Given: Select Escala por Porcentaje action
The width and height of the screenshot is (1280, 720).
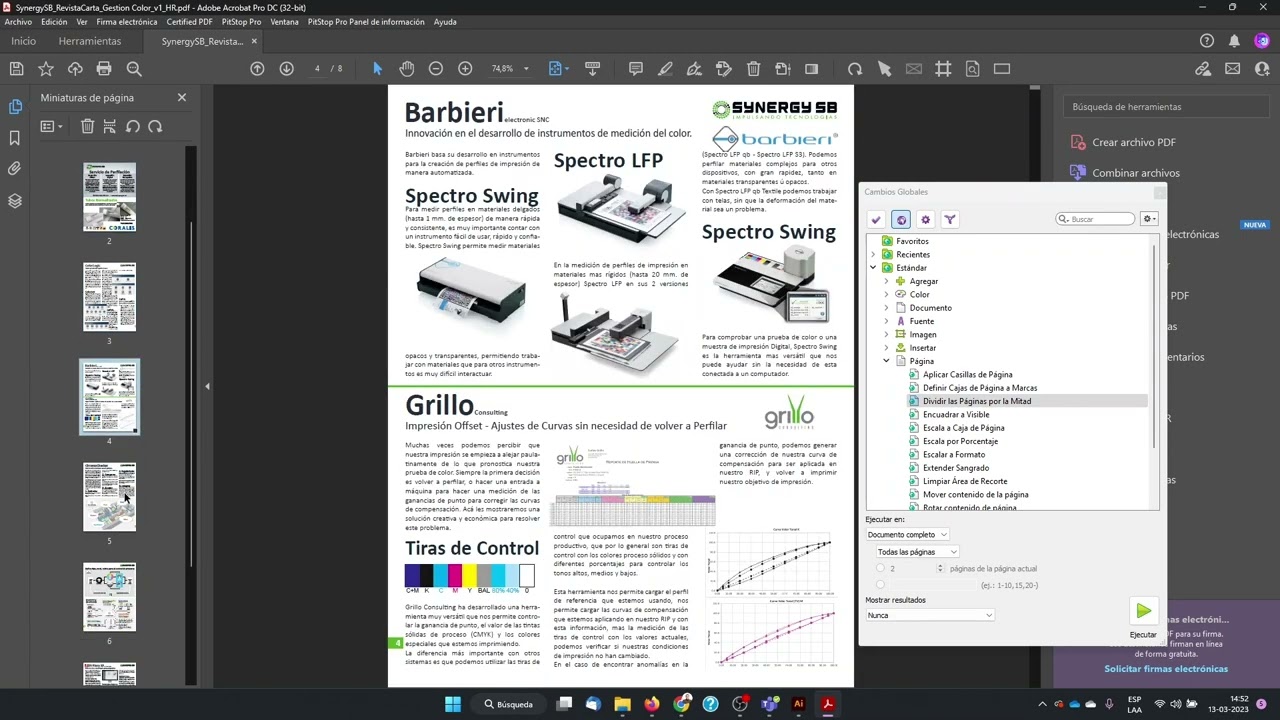Looking at the screenshot, I should [960, 441].
